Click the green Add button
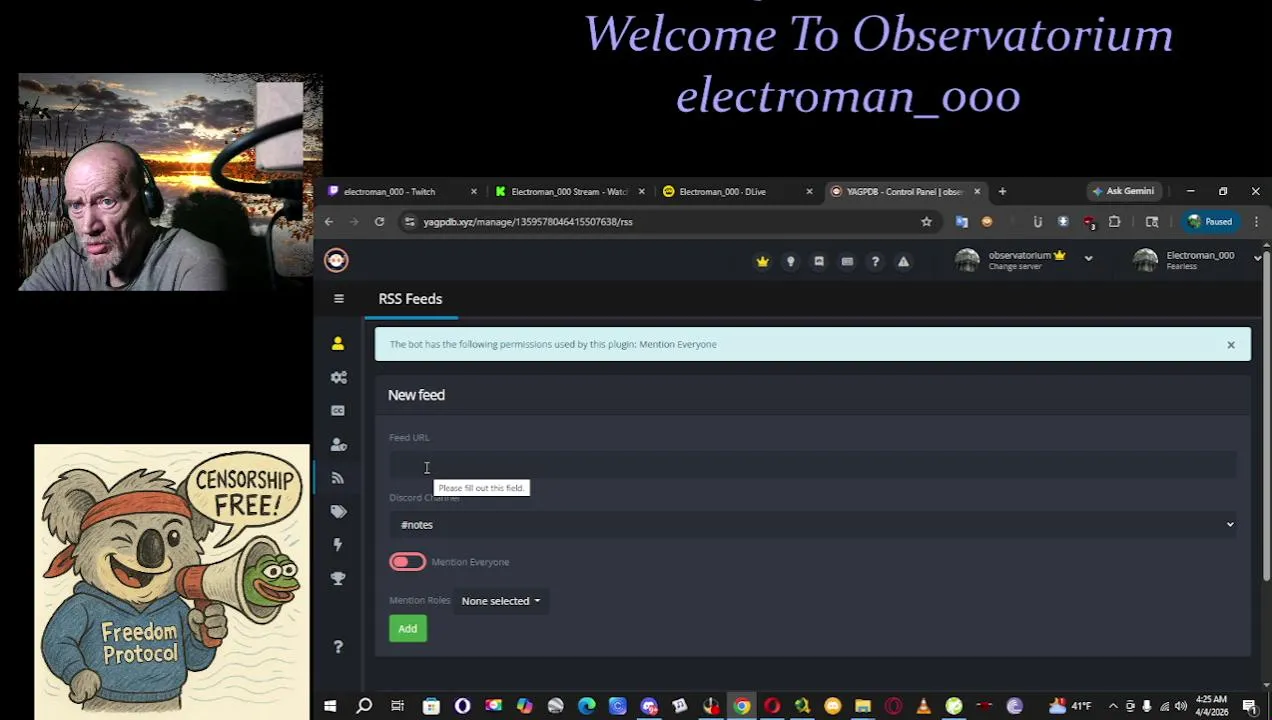The width and height of the screenshot is (1272, 720). 407,629
